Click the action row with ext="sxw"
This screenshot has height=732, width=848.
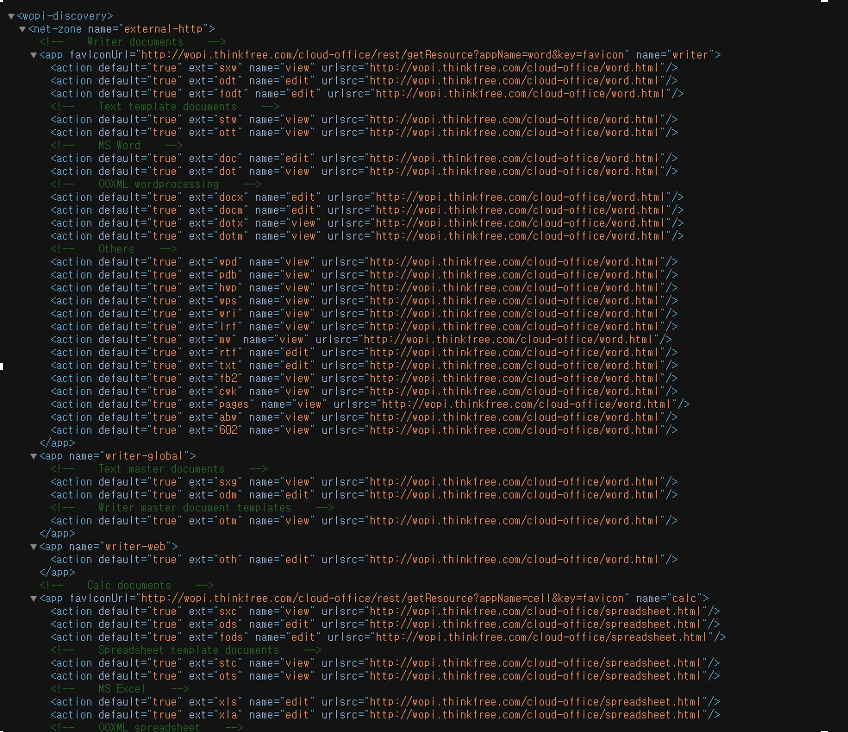364,68
